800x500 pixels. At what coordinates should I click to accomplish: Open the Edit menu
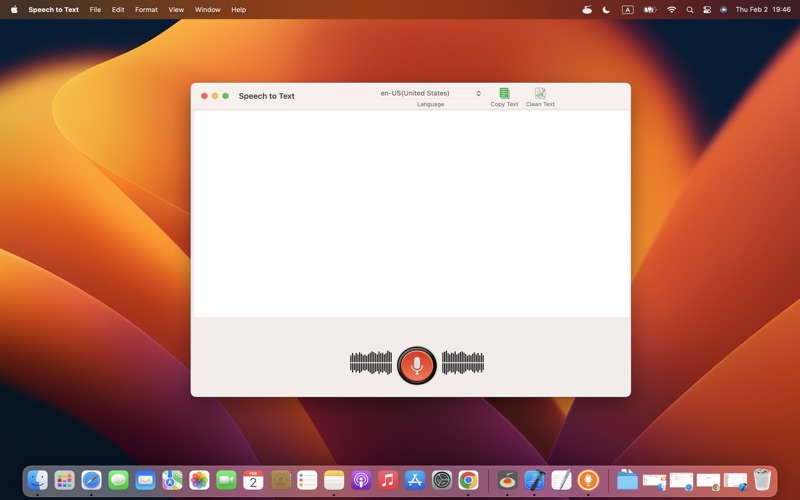point(118,10)
